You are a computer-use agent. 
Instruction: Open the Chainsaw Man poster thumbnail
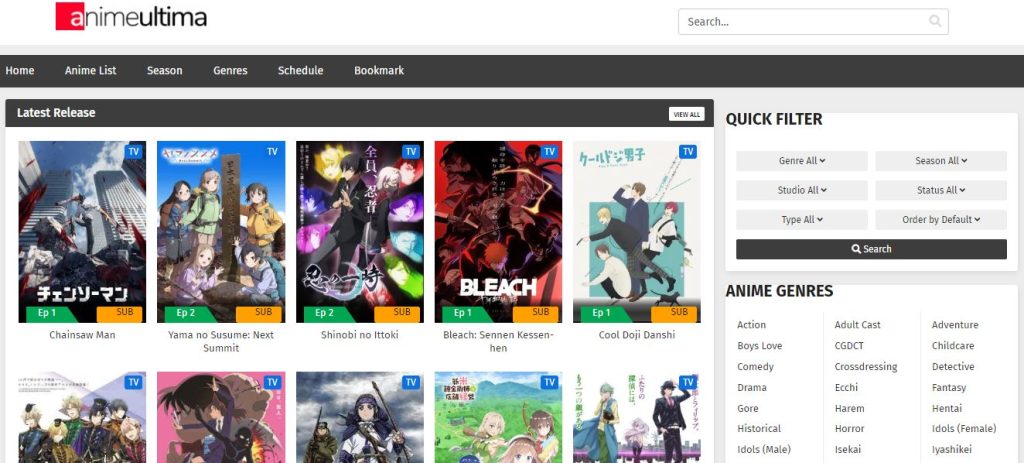click(82, 232)
